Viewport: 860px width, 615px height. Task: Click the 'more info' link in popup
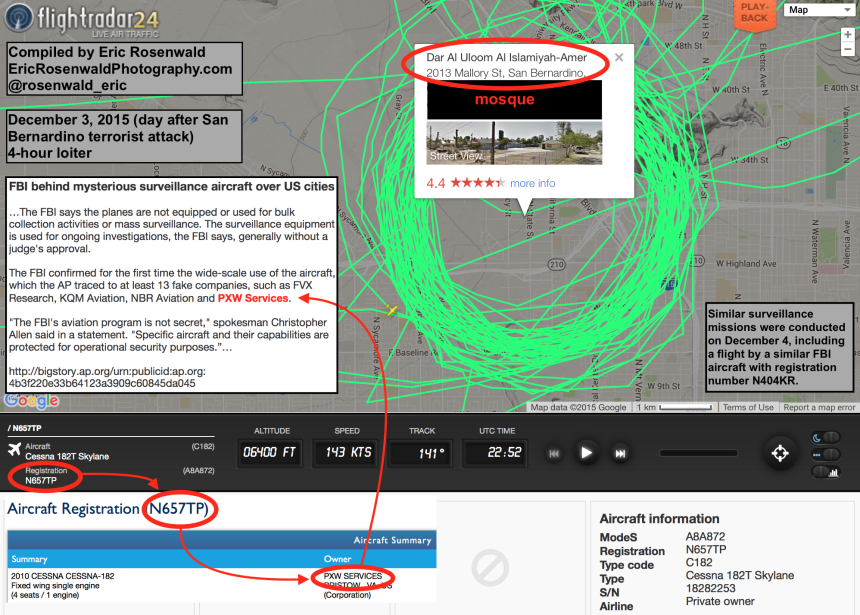[x=532, y=184]
